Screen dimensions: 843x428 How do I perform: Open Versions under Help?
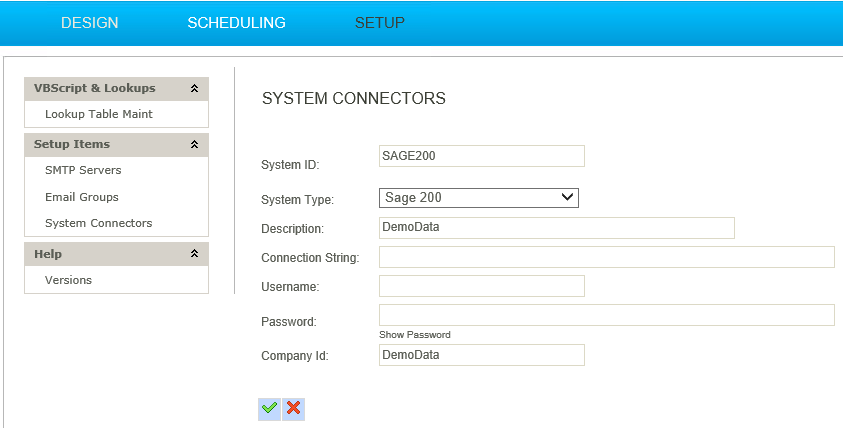tap(68, 280)
